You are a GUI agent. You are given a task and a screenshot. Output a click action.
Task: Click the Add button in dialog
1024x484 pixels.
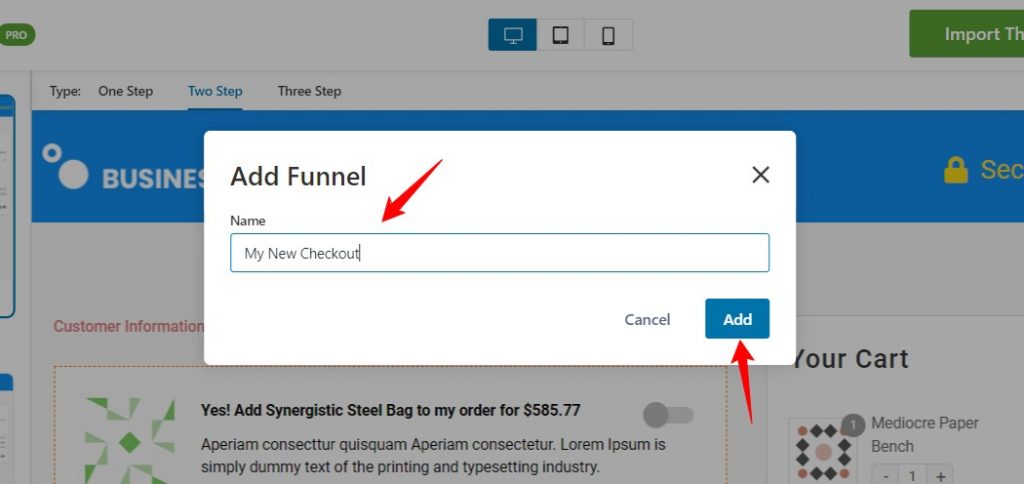tap(737, 319)
